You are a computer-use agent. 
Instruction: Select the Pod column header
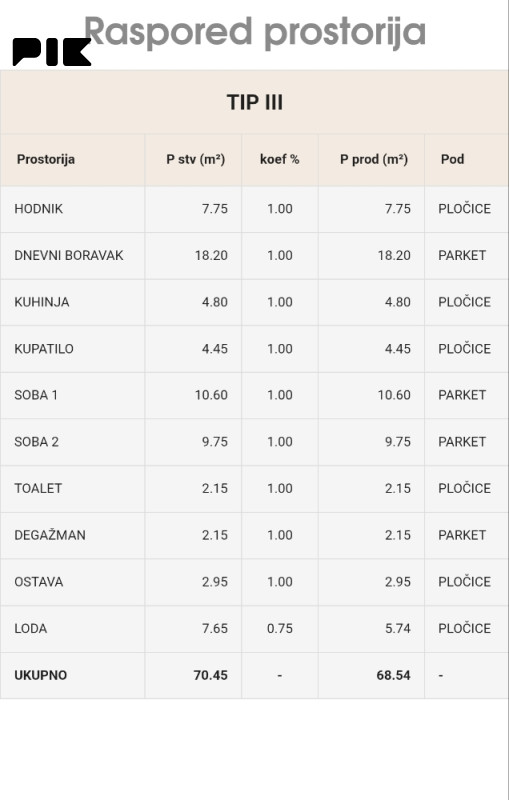point(452,159)
